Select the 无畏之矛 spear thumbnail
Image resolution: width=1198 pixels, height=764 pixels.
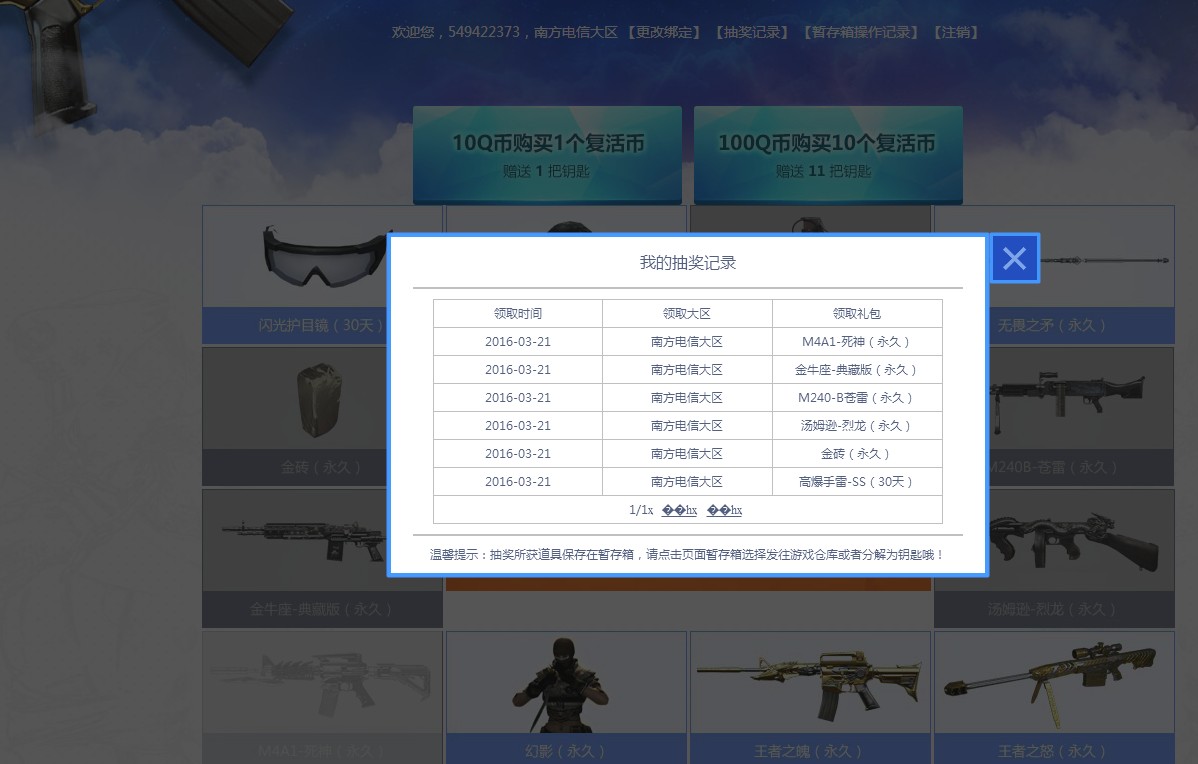point(1106,260)
